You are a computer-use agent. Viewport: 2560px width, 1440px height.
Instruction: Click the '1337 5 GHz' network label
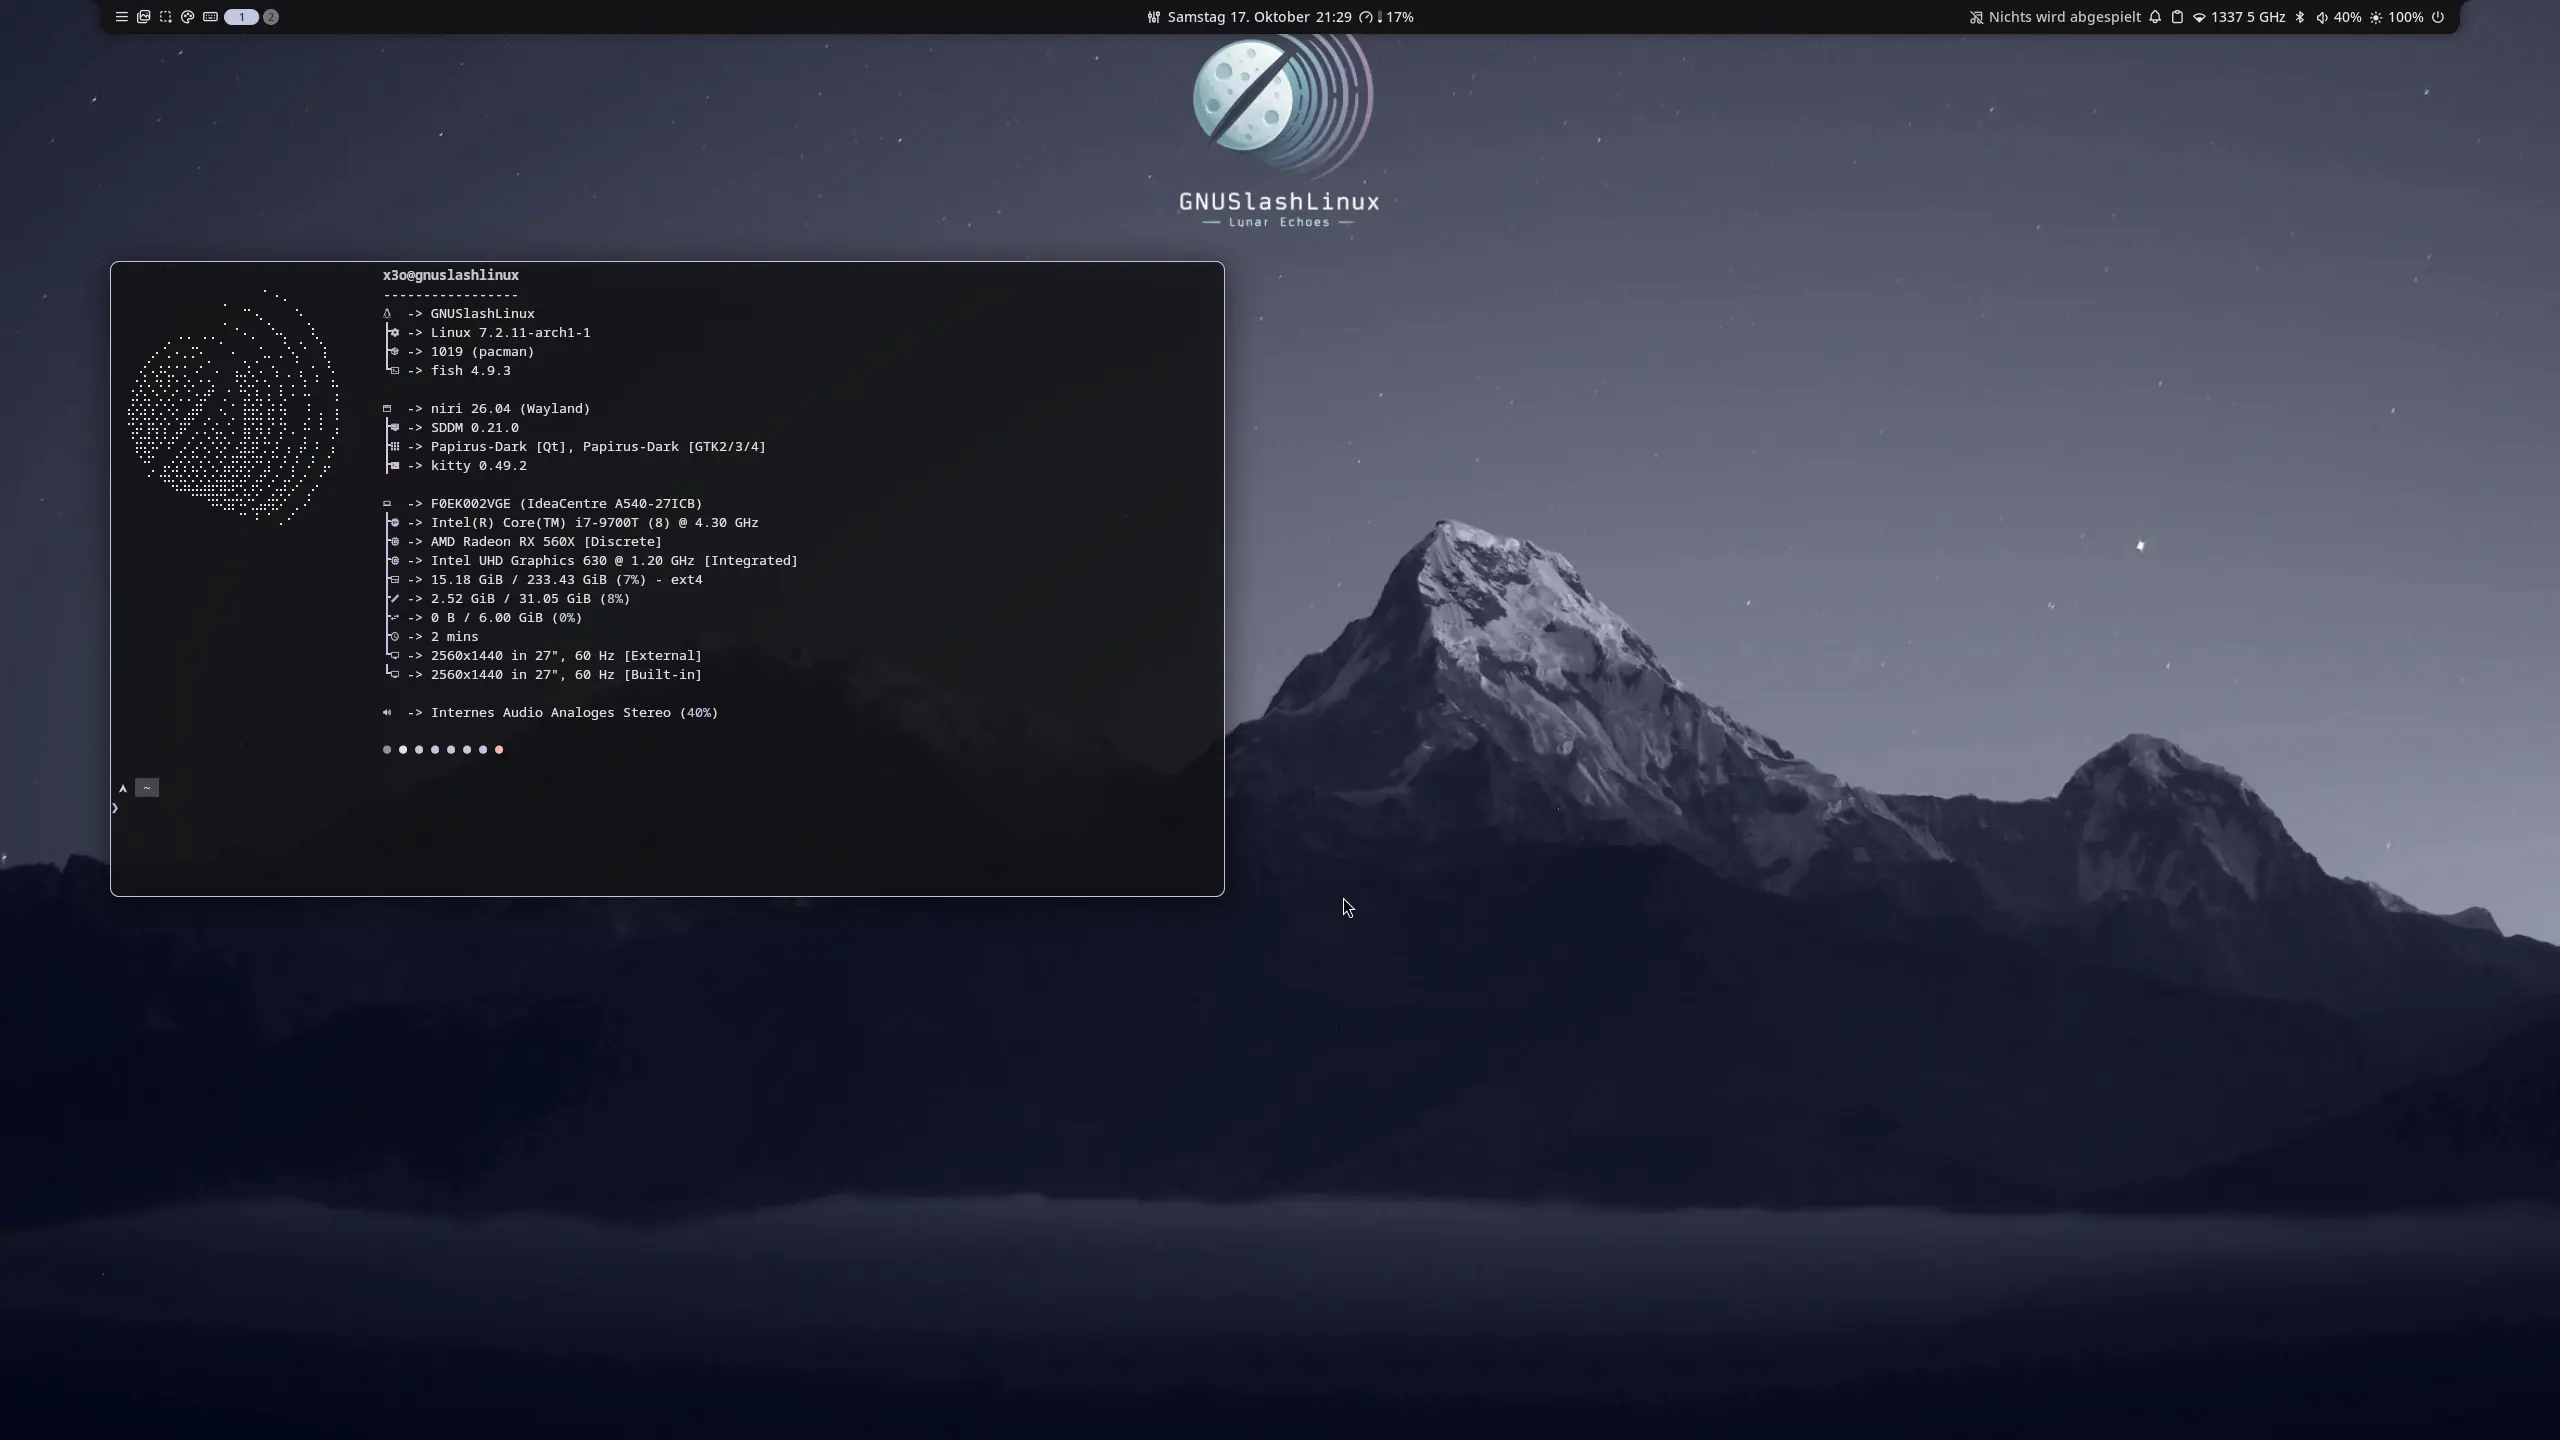(2248, 17)
